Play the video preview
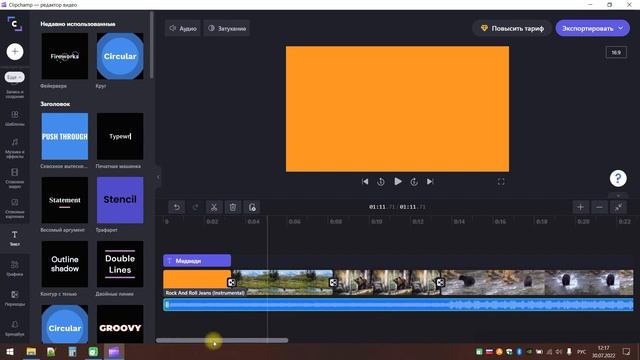The width and height of the screenshot is (640, 360). [x=398, y=181]
